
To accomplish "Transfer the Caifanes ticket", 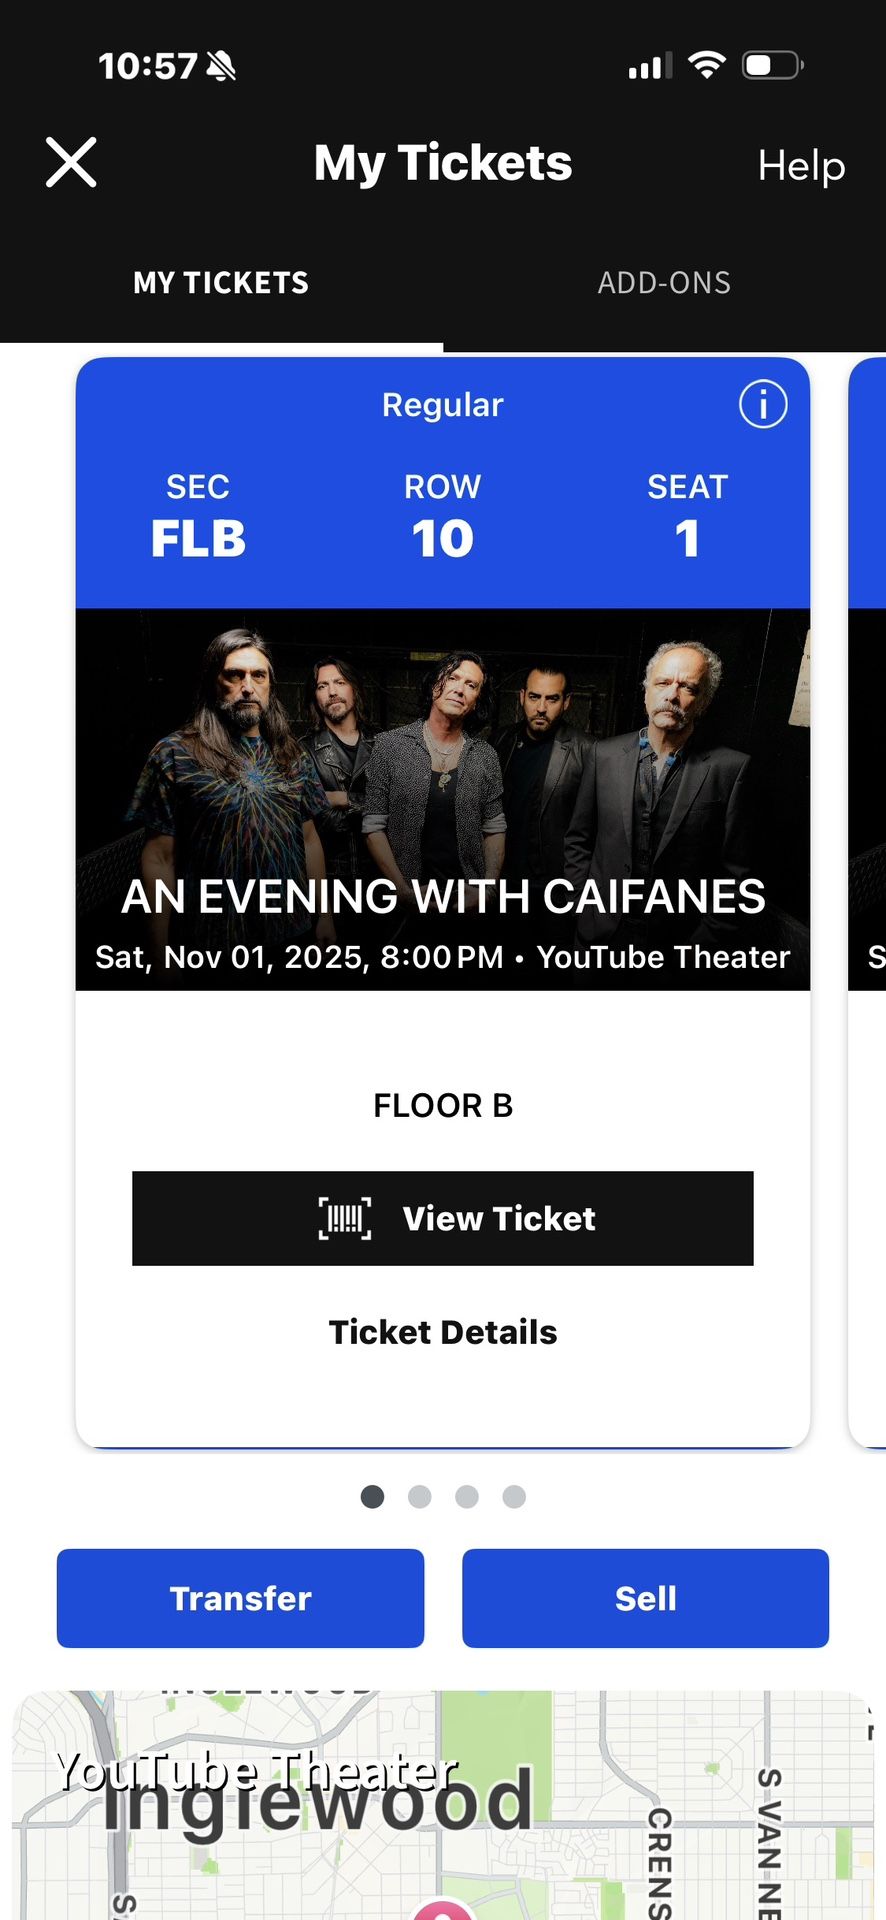I will click(x=240, y=1597).
